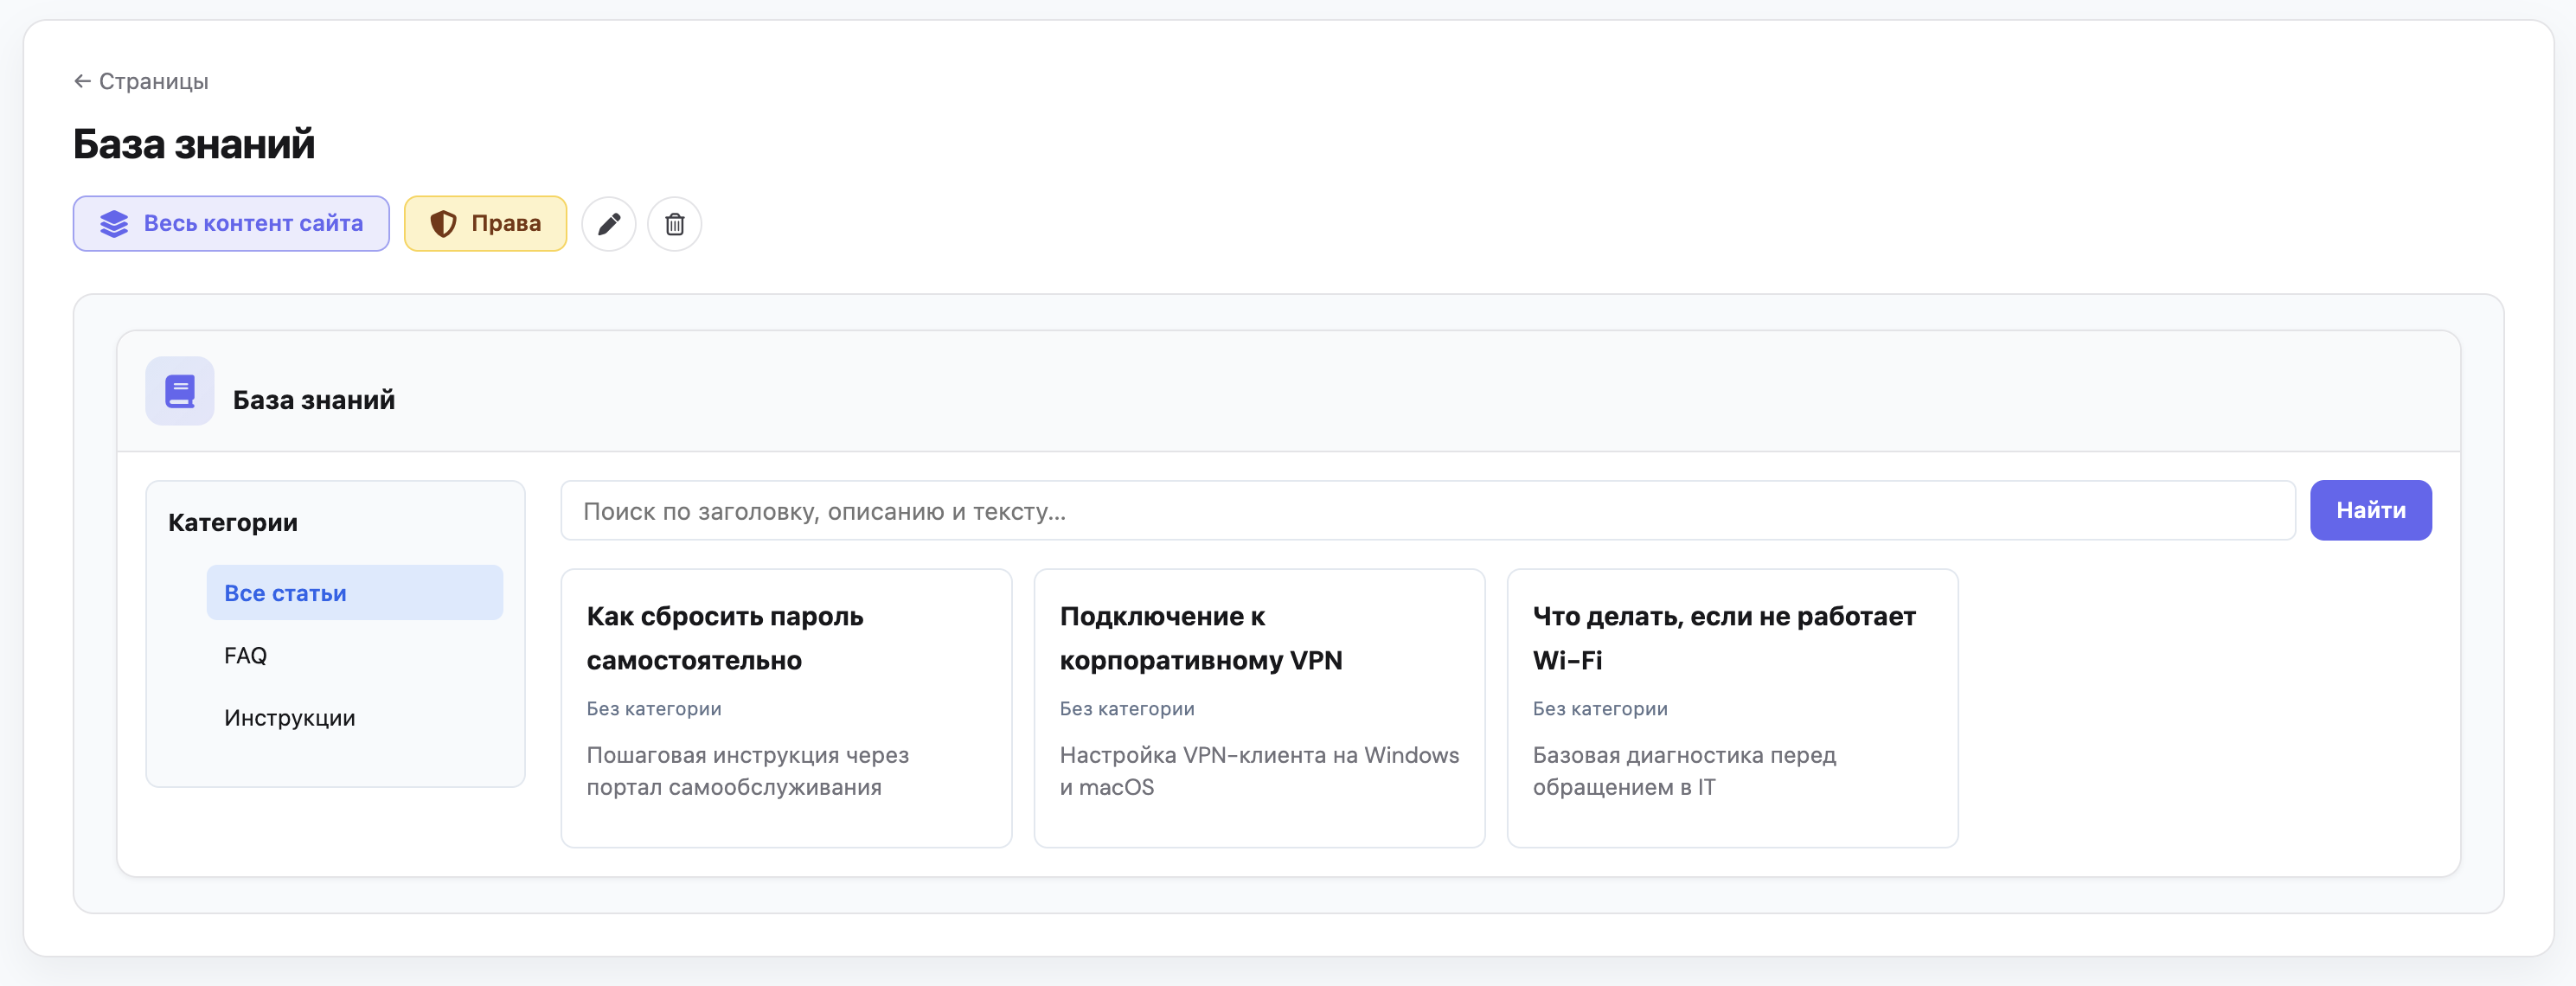The width and height of the screenshot is (2576, 986).
Task: Click the Найти search button
Action: [2371, 510]
